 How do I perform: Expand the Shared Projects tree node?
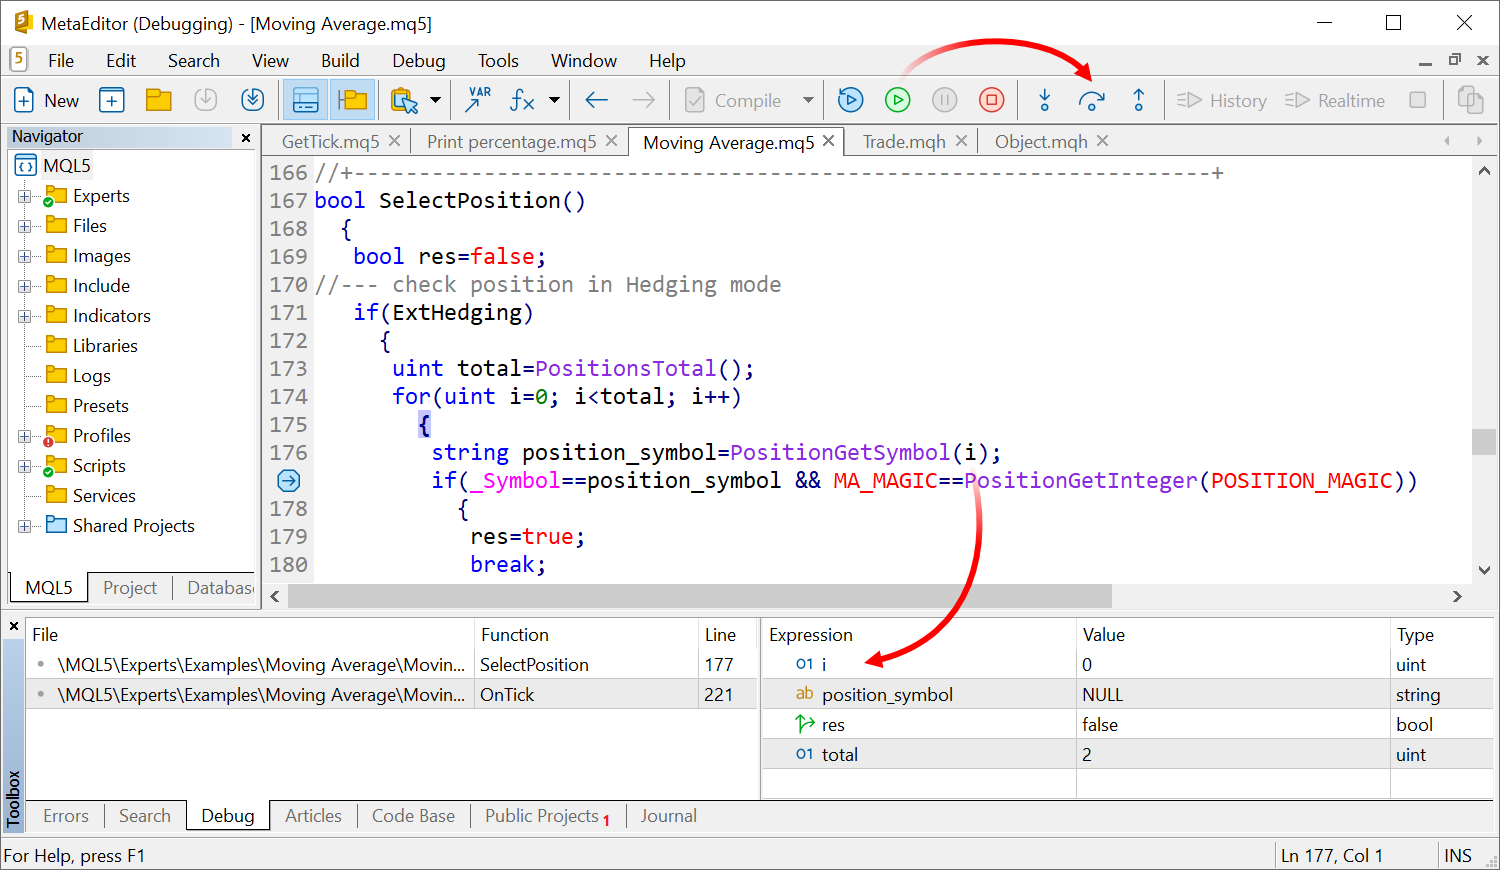coord(24,526)
